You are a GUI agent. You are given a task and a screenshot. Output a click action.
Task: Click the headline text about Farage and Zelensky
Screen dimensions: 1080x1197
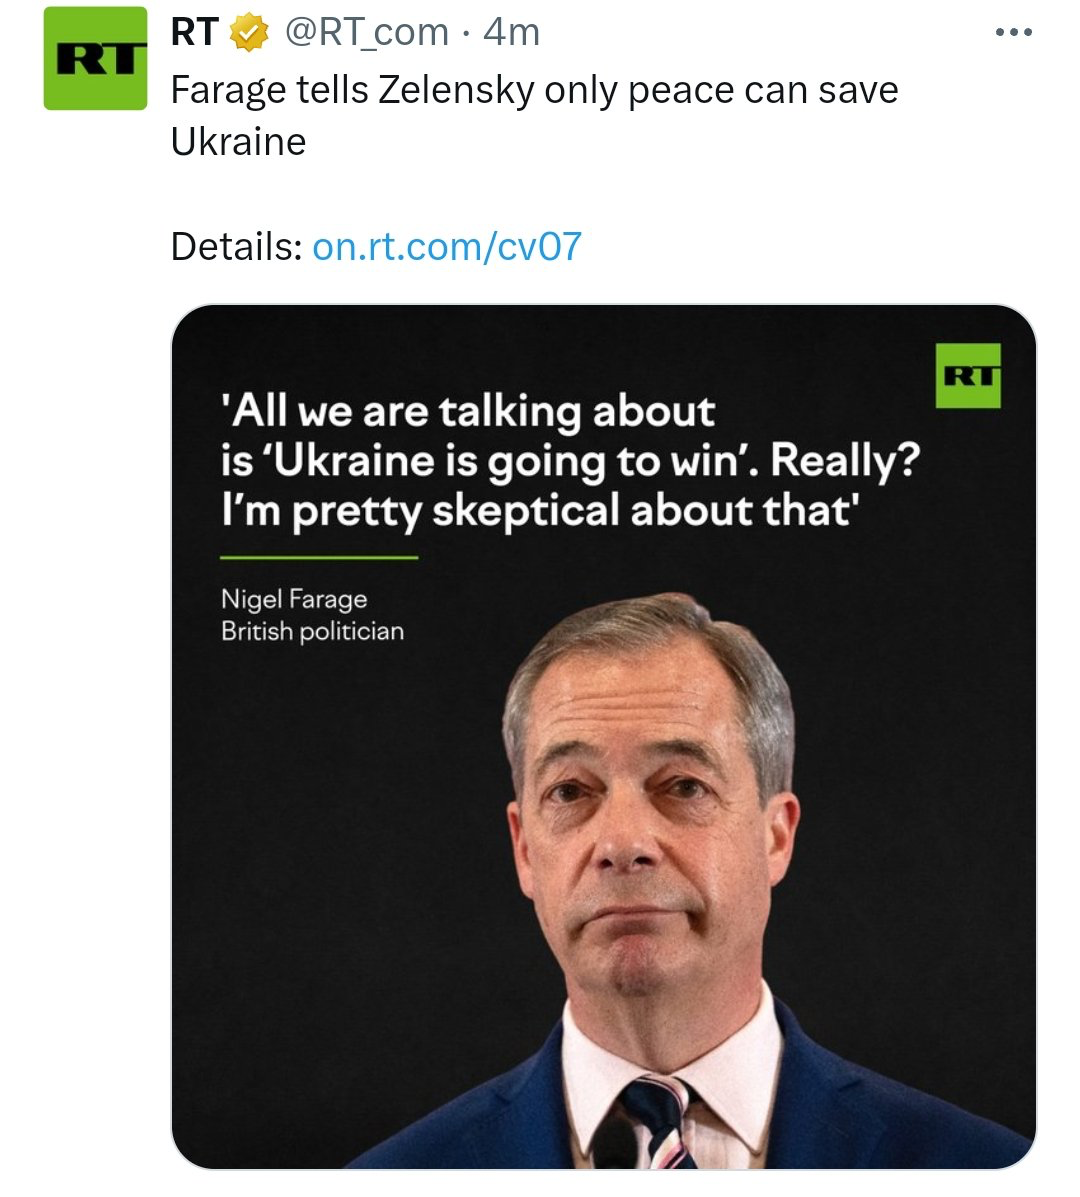point(534,115)
